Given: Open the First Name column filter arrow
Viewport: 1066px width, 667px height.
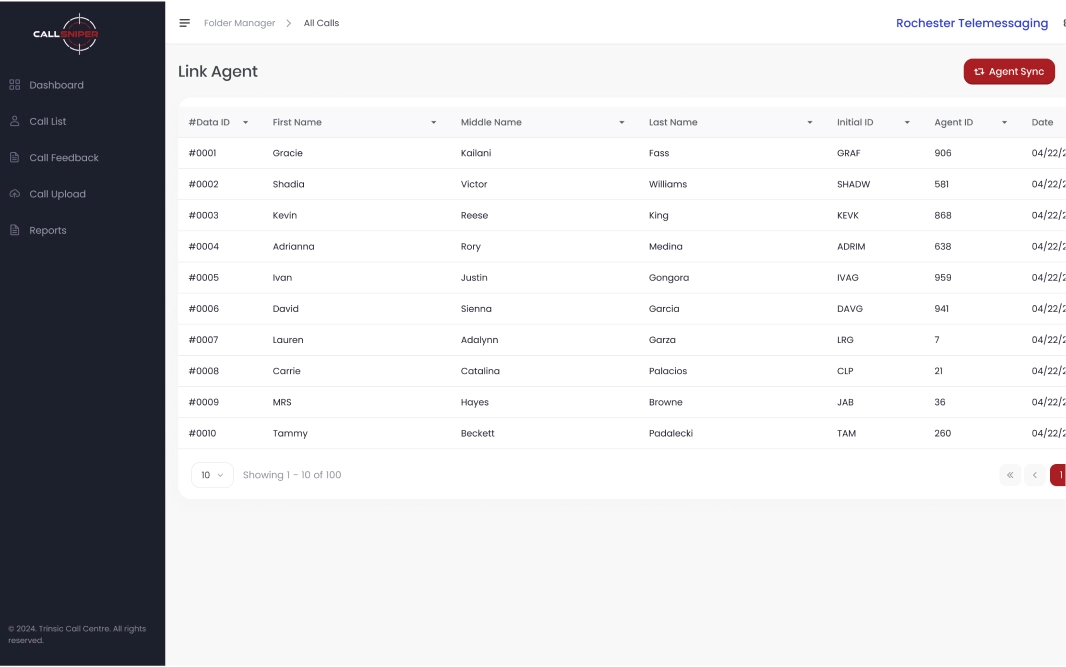Looking at the screenshot, I should coord(433,123).
